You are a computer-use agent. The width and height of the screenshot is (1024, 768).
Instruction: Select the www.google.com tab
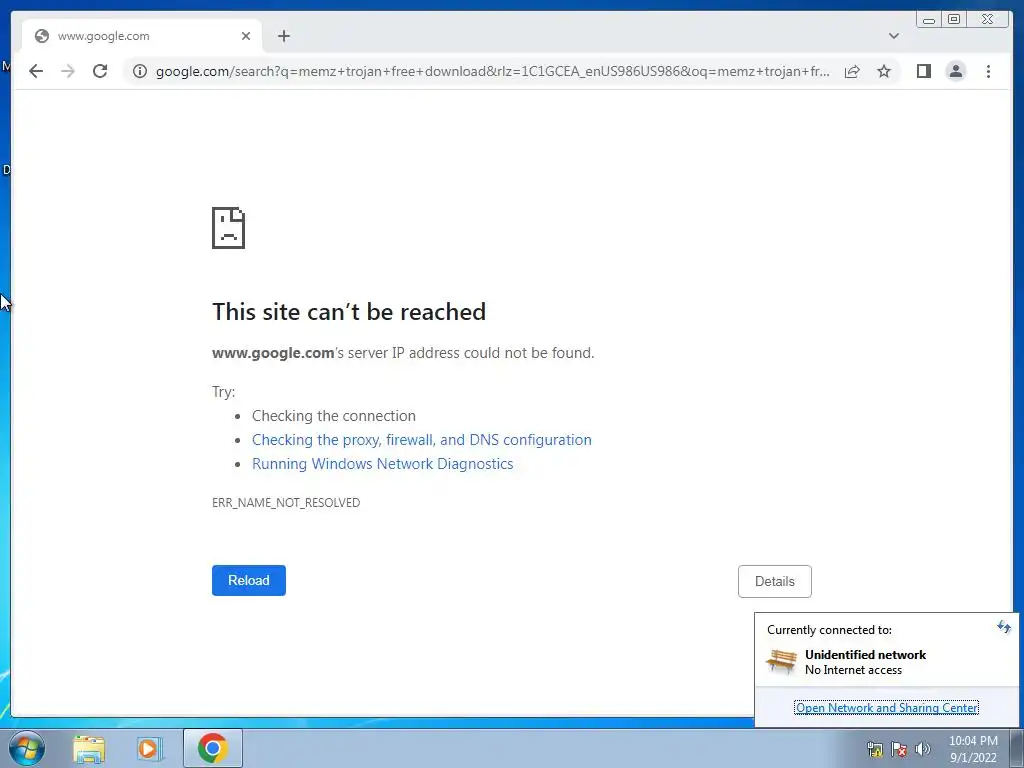pos(142,36)
